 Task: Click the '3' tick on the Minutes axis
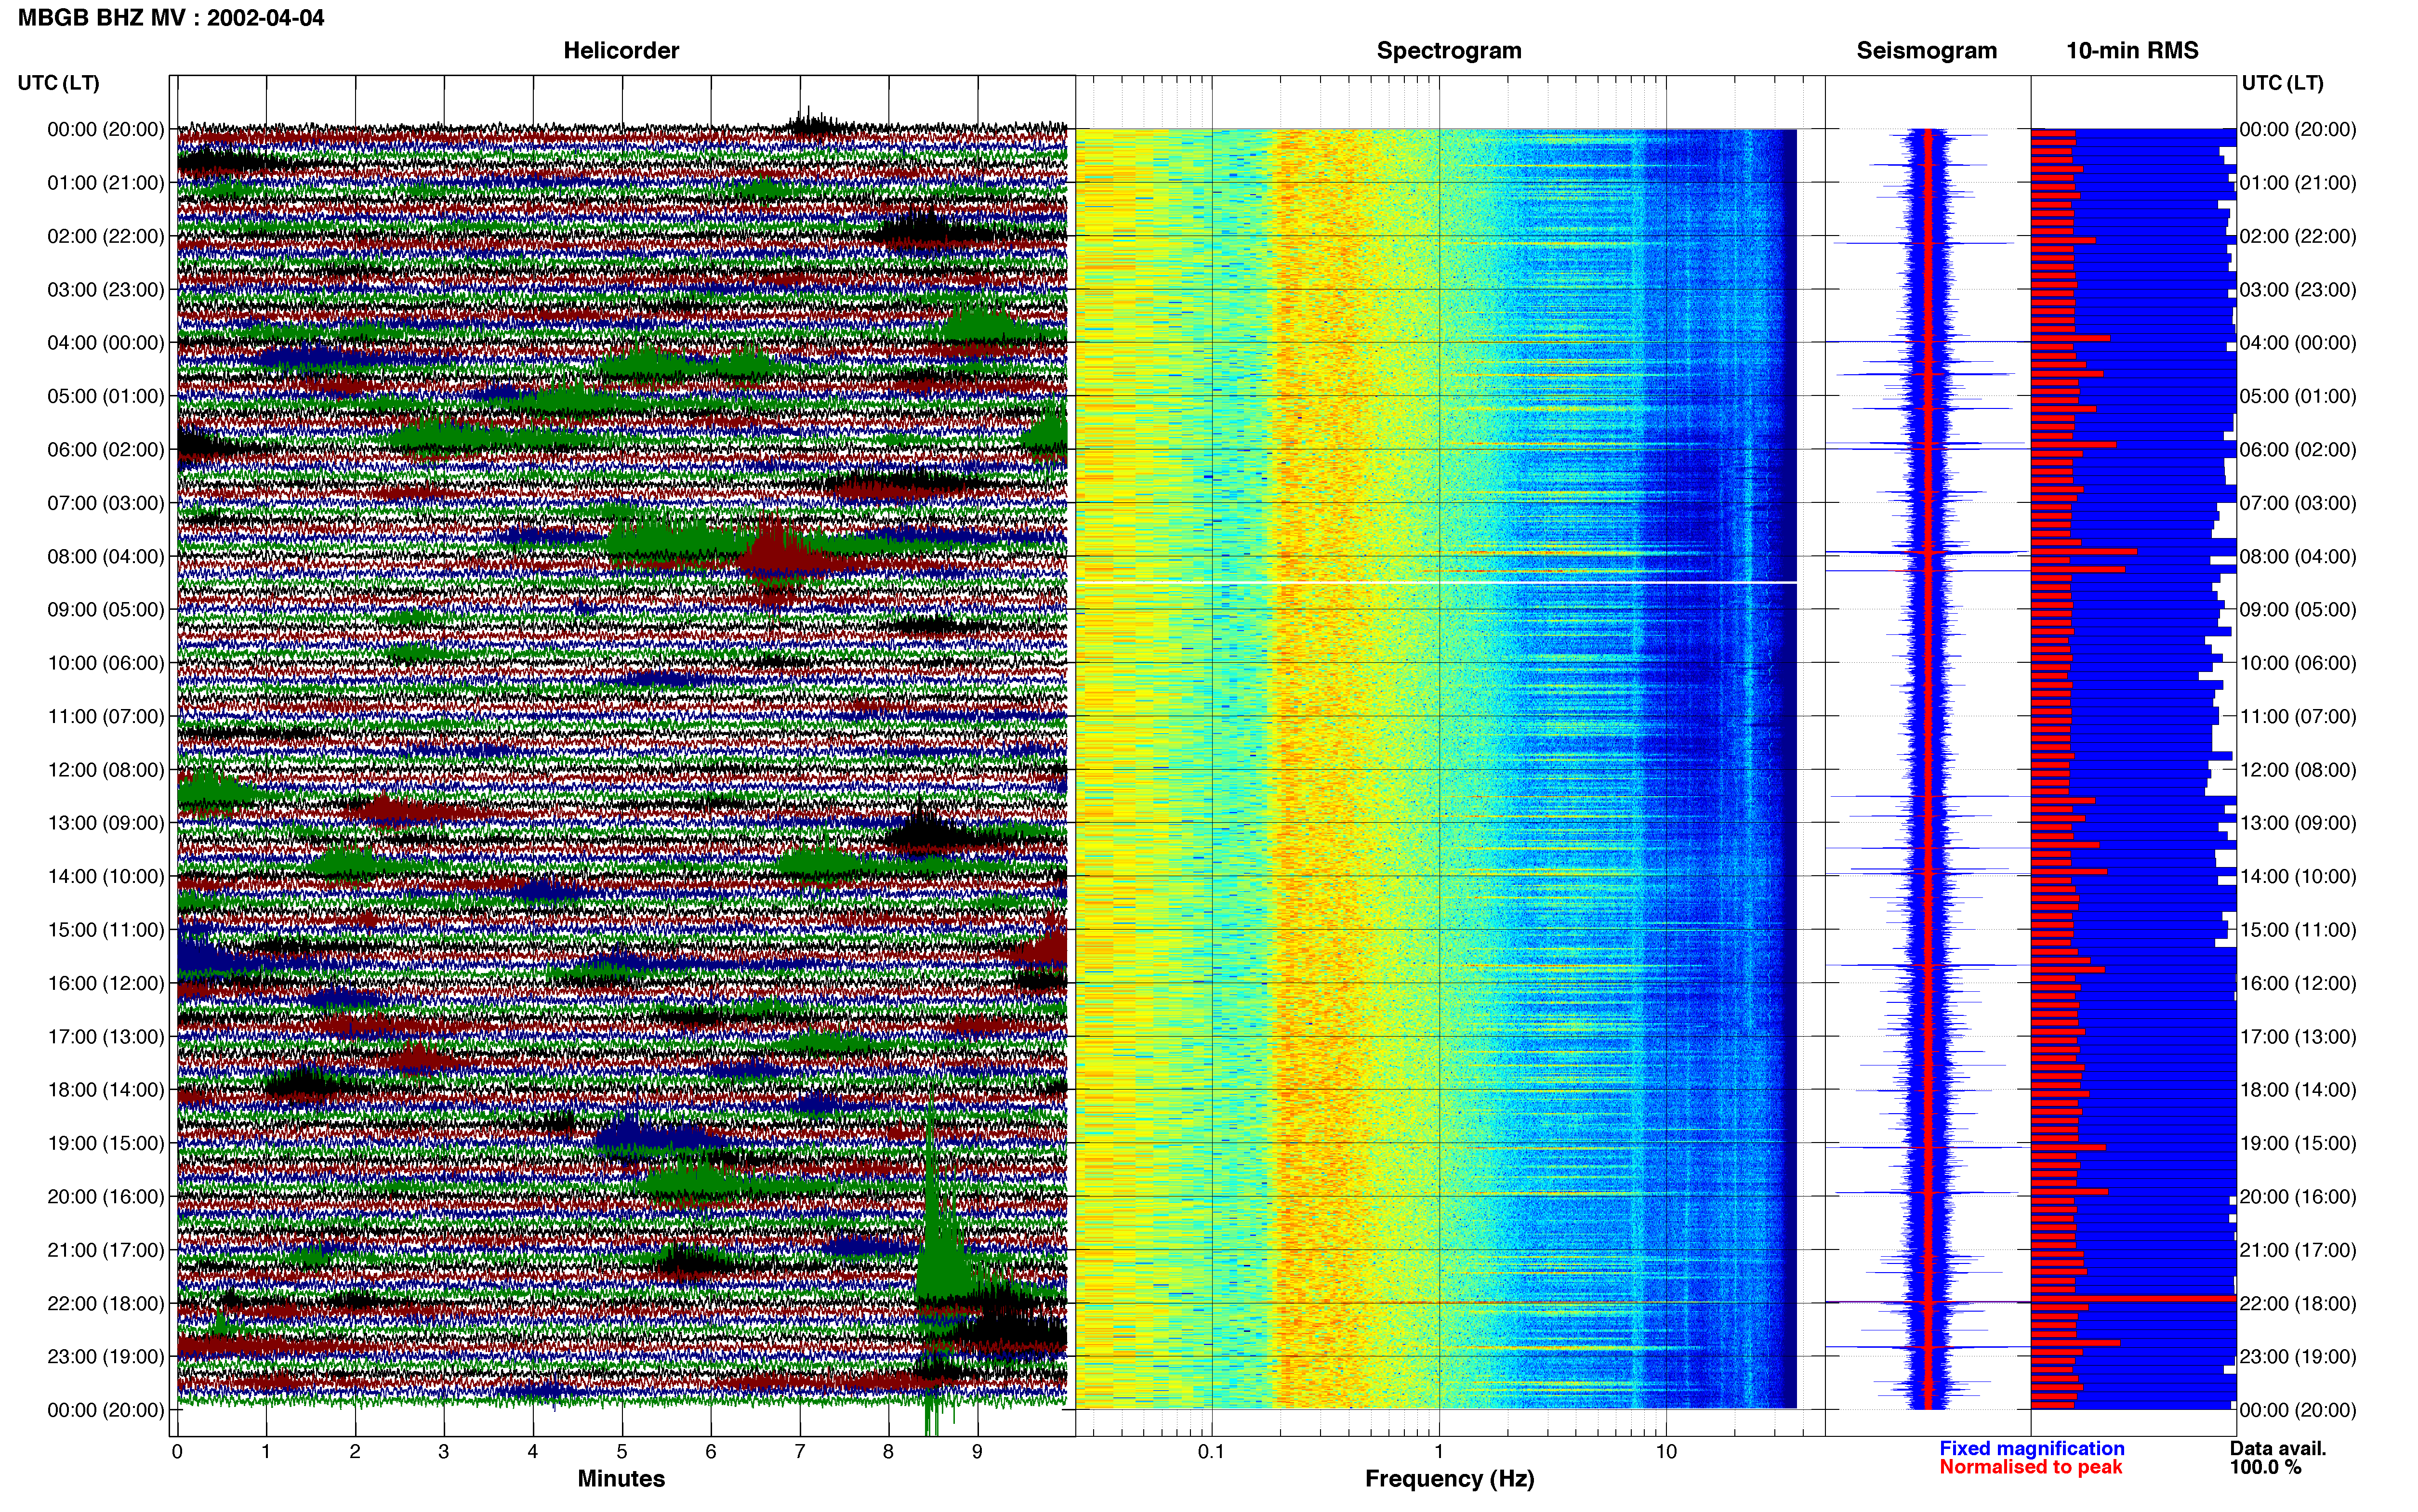444,1452
